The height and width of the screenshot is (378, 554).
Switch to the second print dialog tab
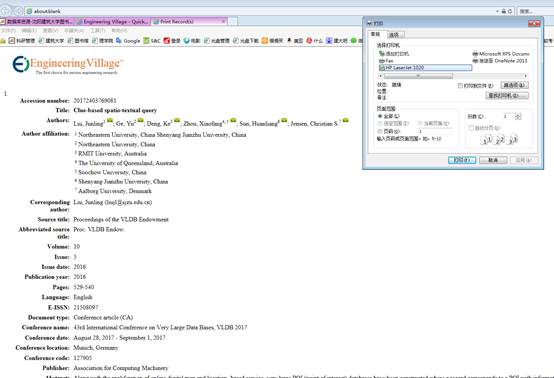(x=395, y=35)
